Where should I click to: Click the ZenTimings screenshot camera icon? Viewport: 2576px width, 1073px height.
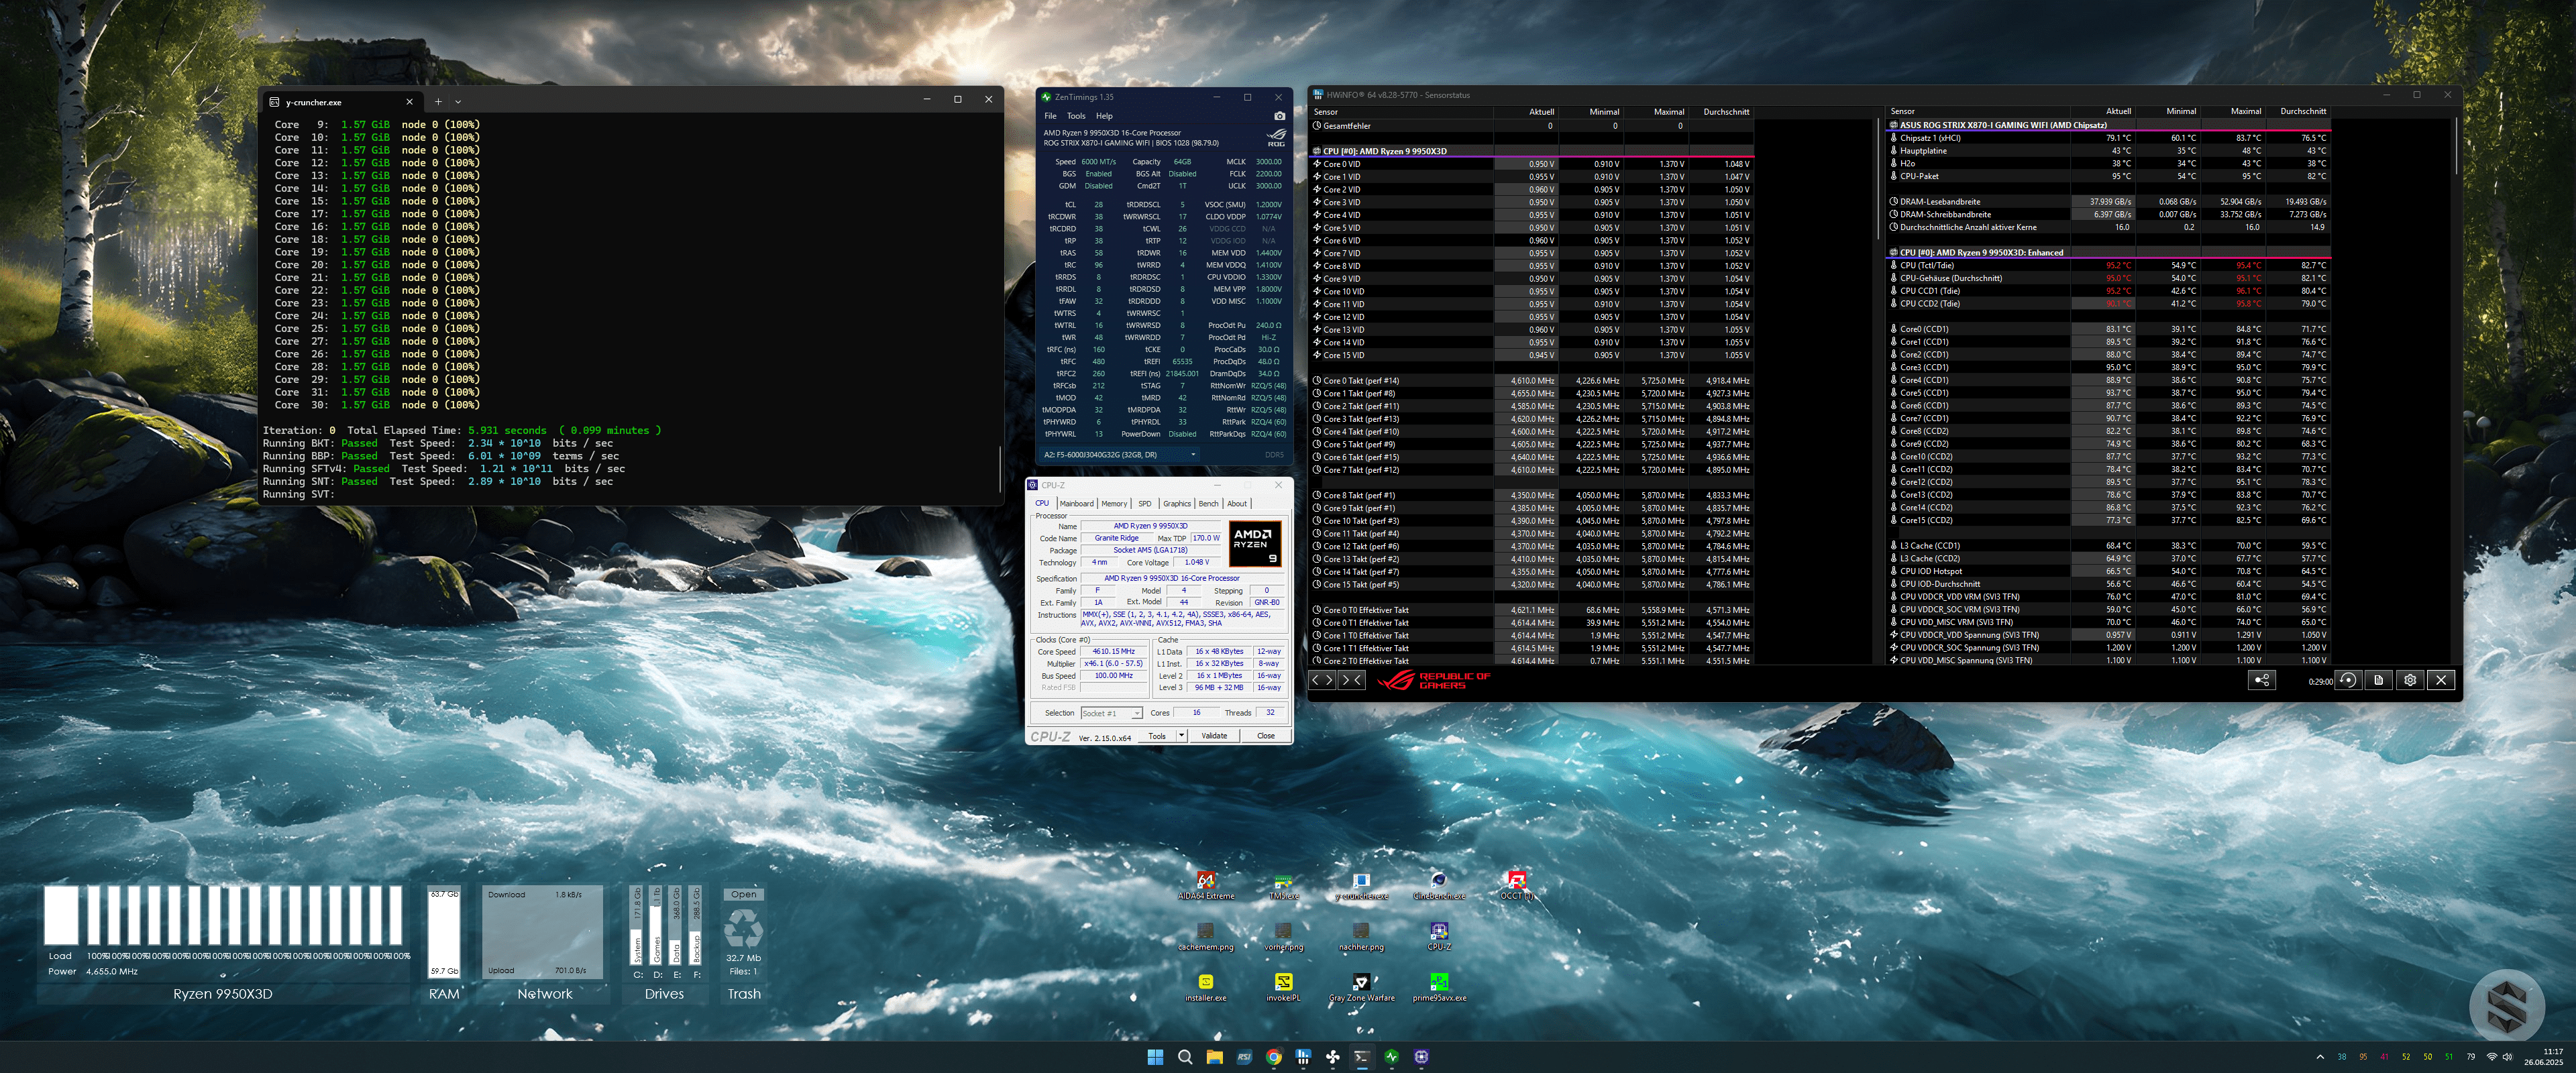coord(1279,116)
